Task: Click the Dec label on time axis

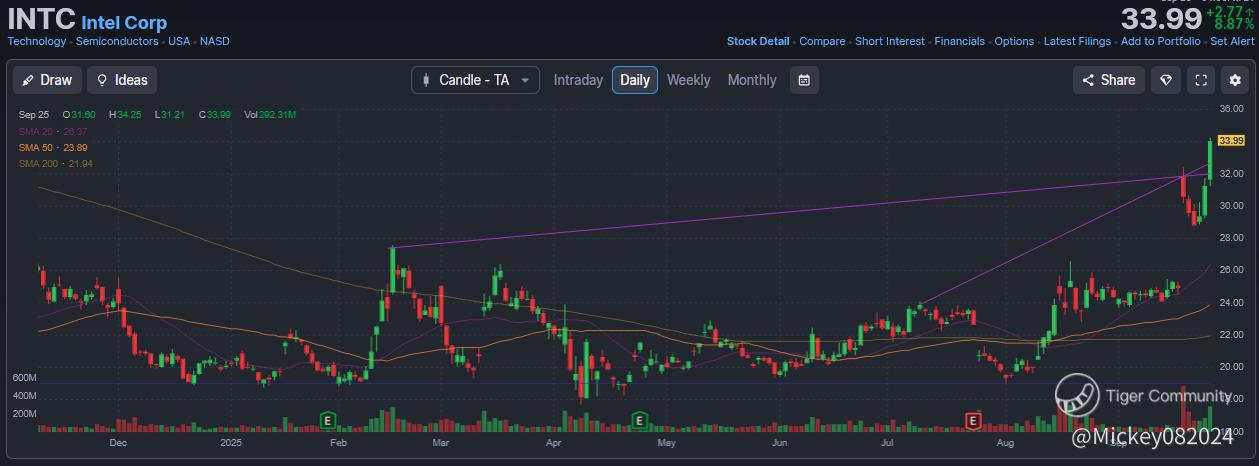Action: (118, 441)
